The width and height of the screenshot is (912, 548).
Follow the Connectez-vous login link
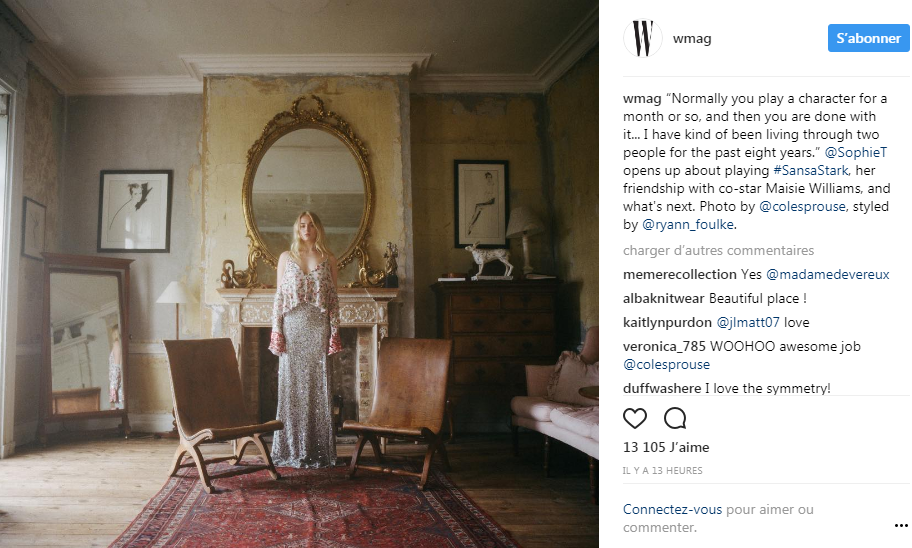point(672,510)
